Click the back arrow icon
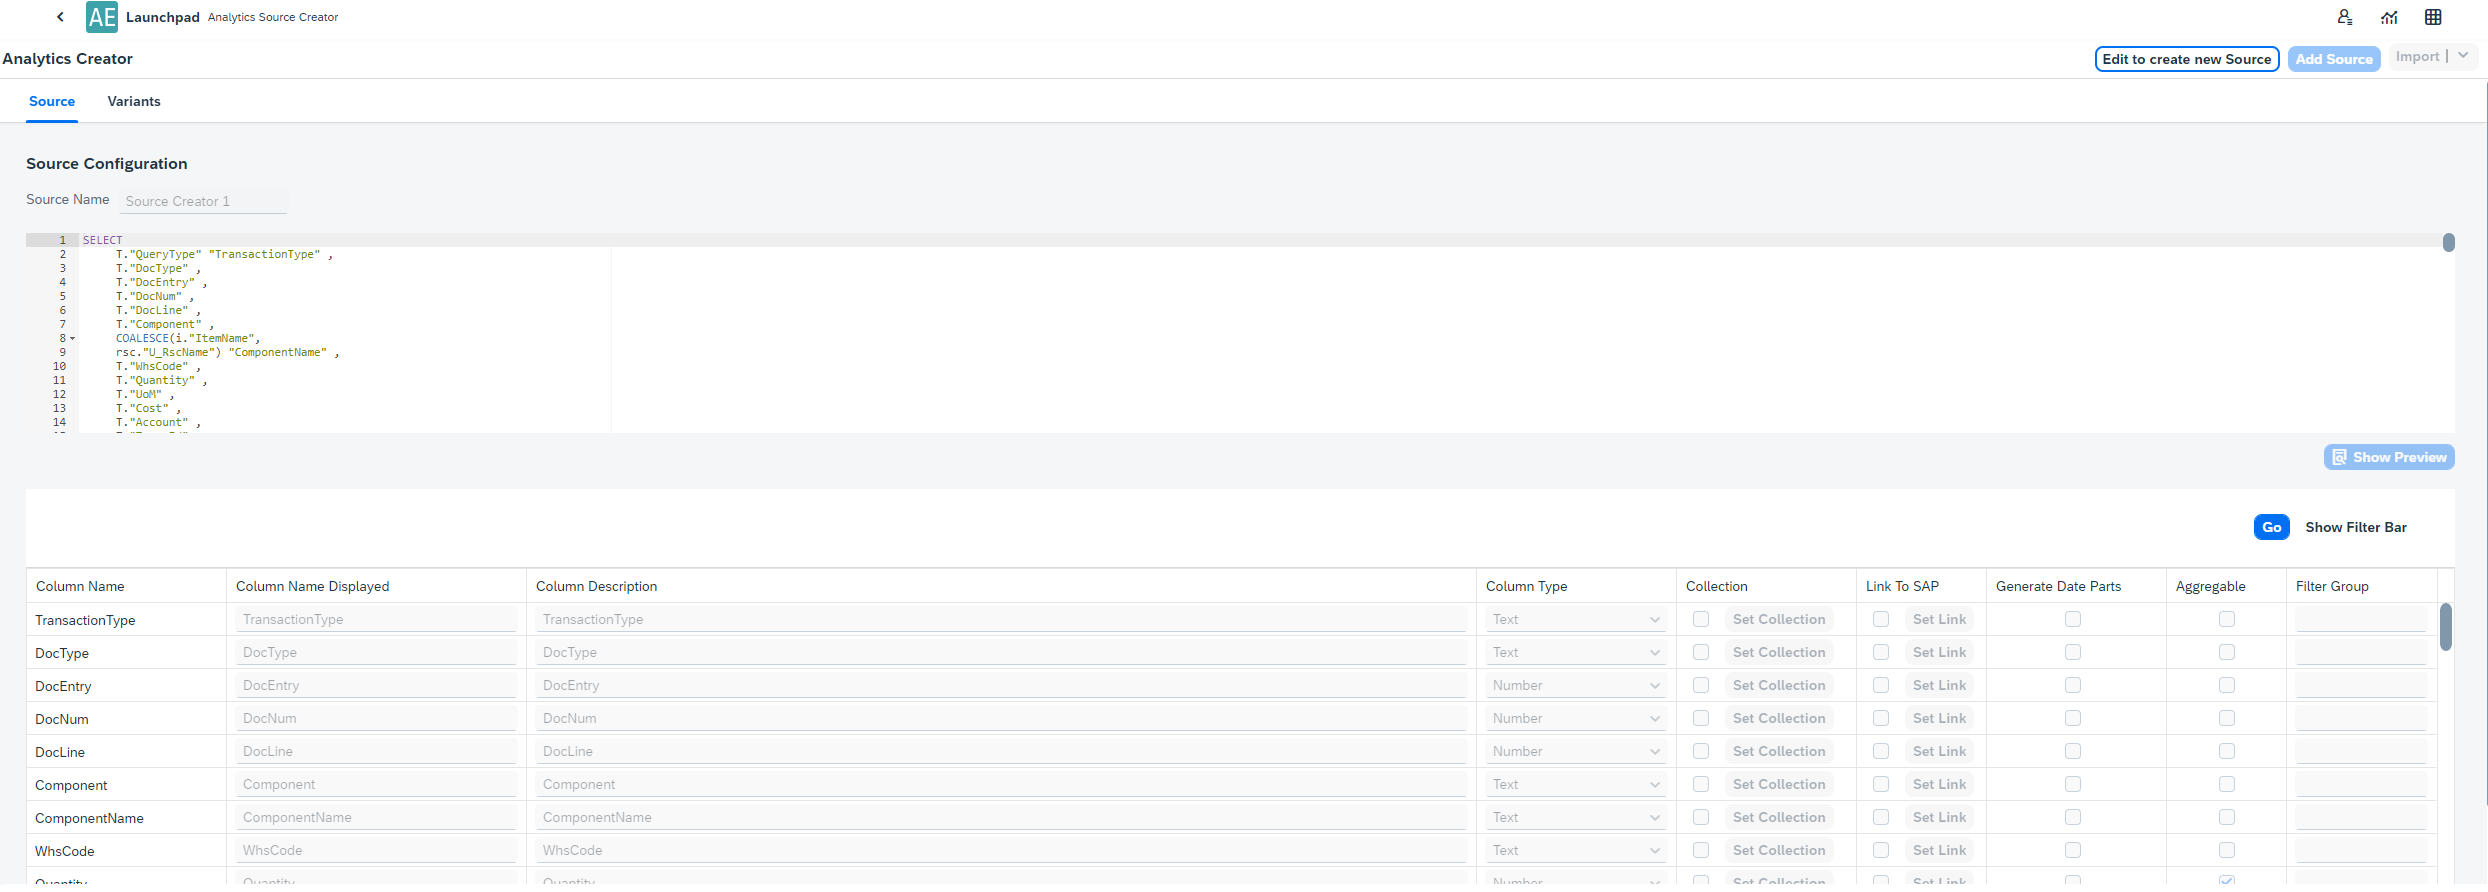This screenshot has height=892, width=2488. click(x=61, y=17)
